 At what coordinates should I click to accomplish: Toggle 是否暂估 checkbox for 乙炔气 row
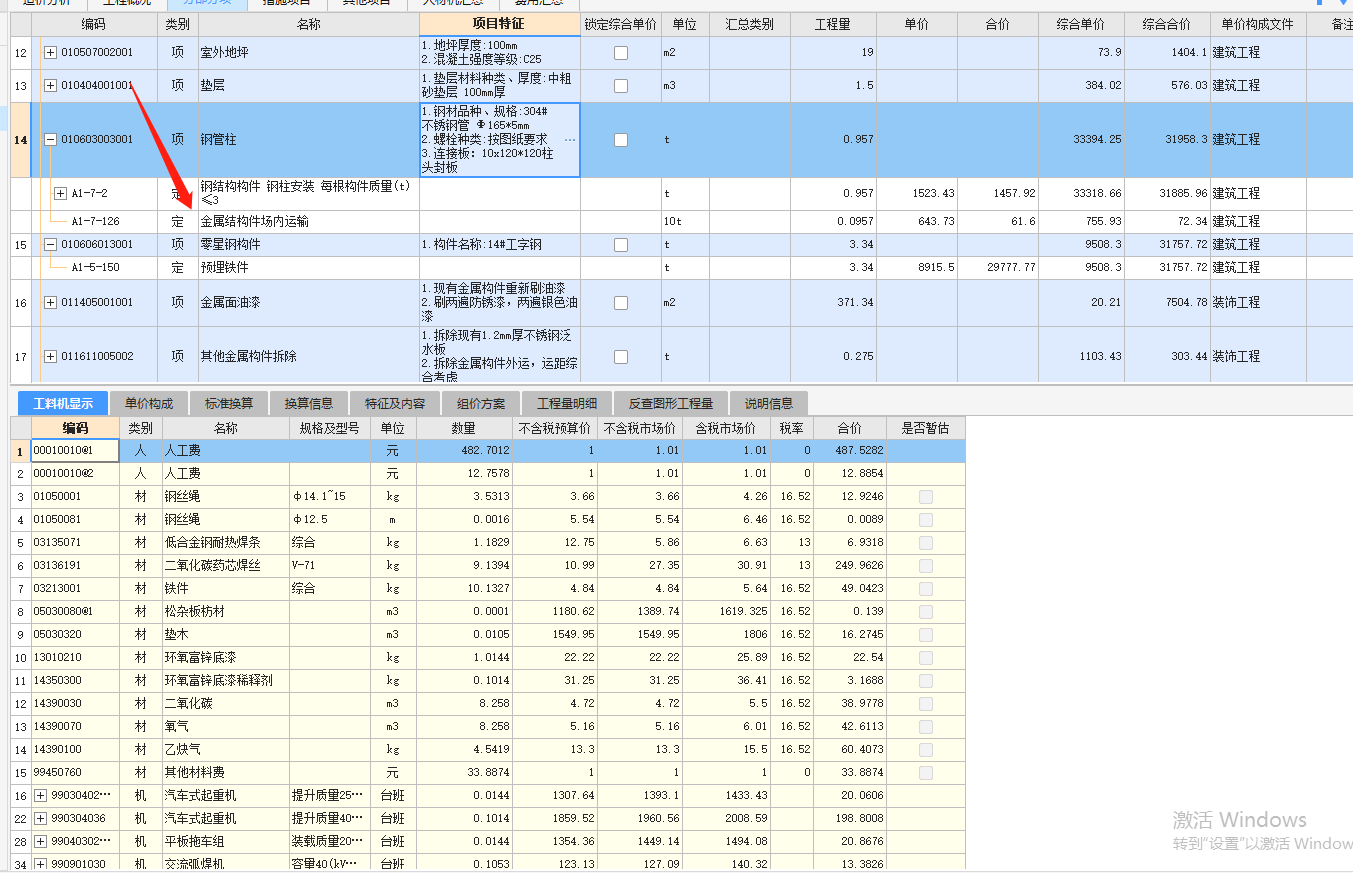click(926, 749)
